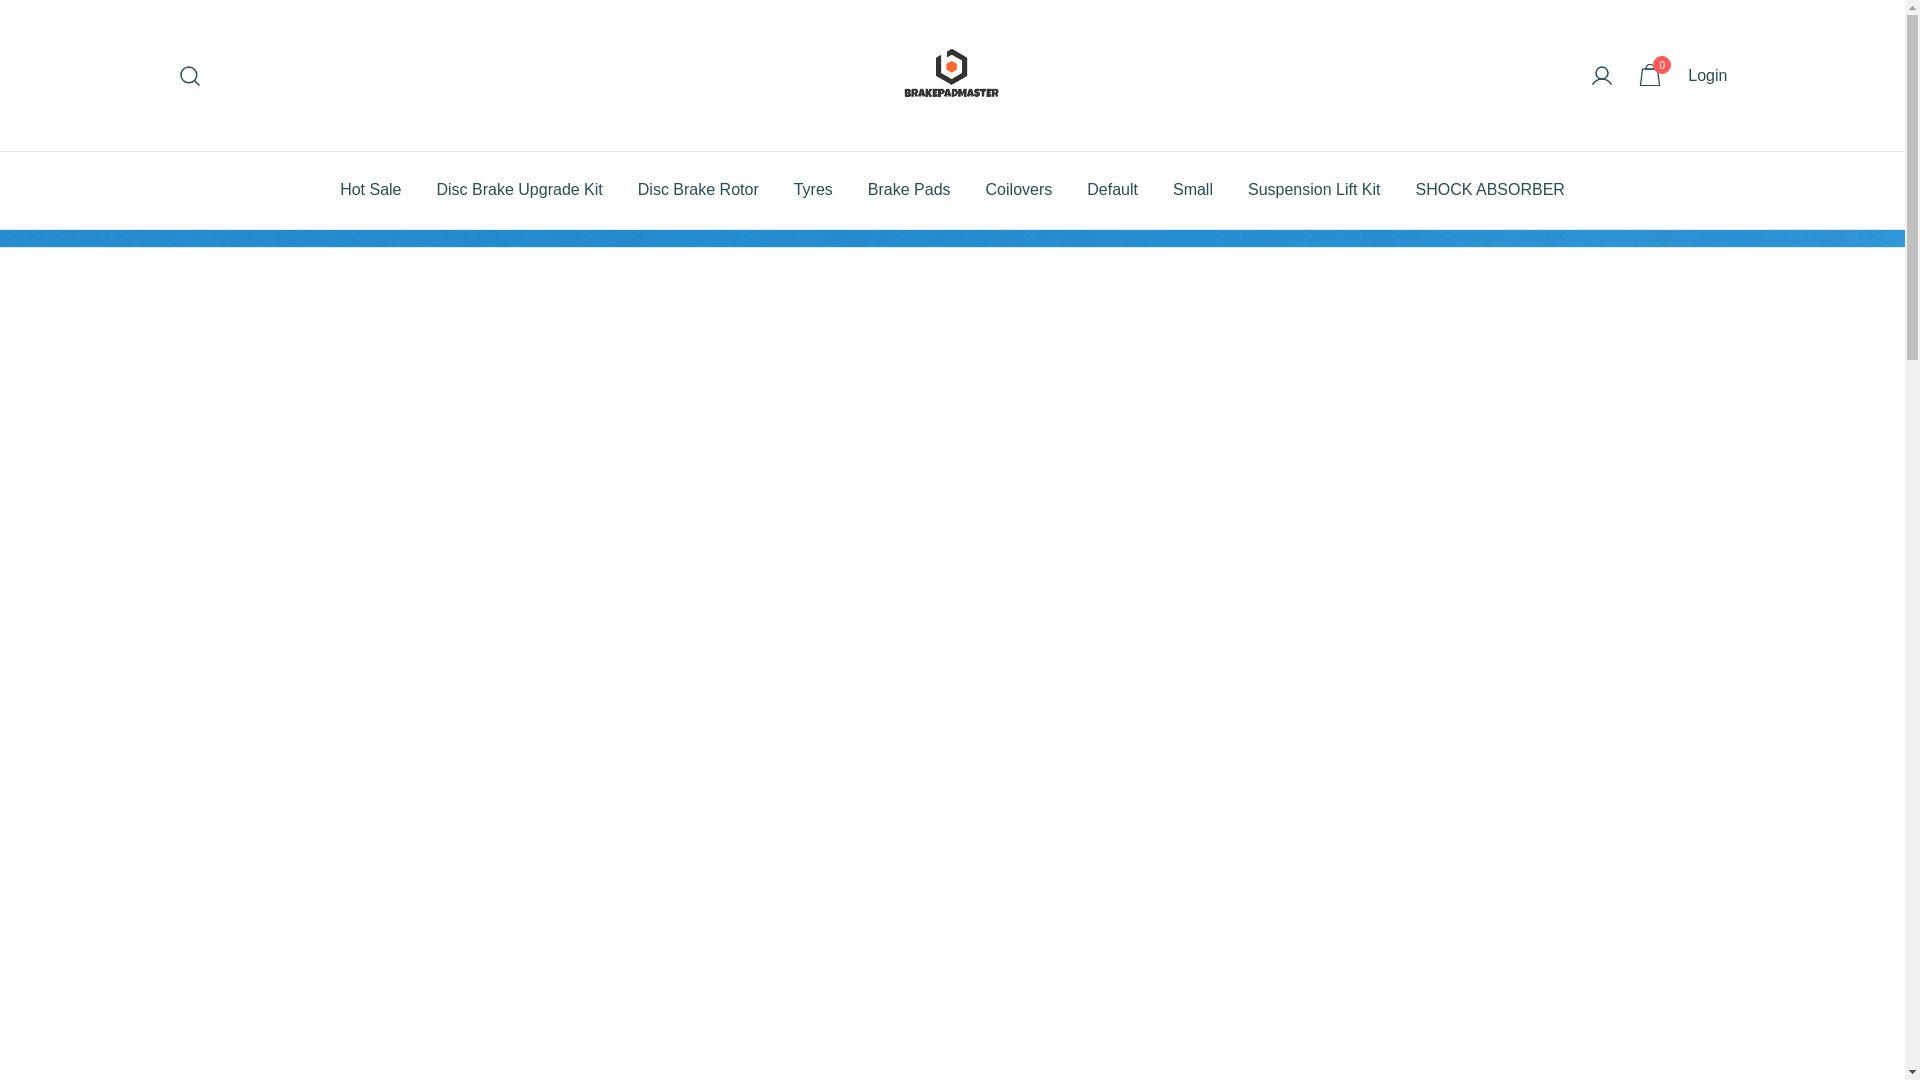This screenshot has height=1080, width=1920.
Task: Go to SHOCK ABSORBER category
Action: (x=1489, y=190)
